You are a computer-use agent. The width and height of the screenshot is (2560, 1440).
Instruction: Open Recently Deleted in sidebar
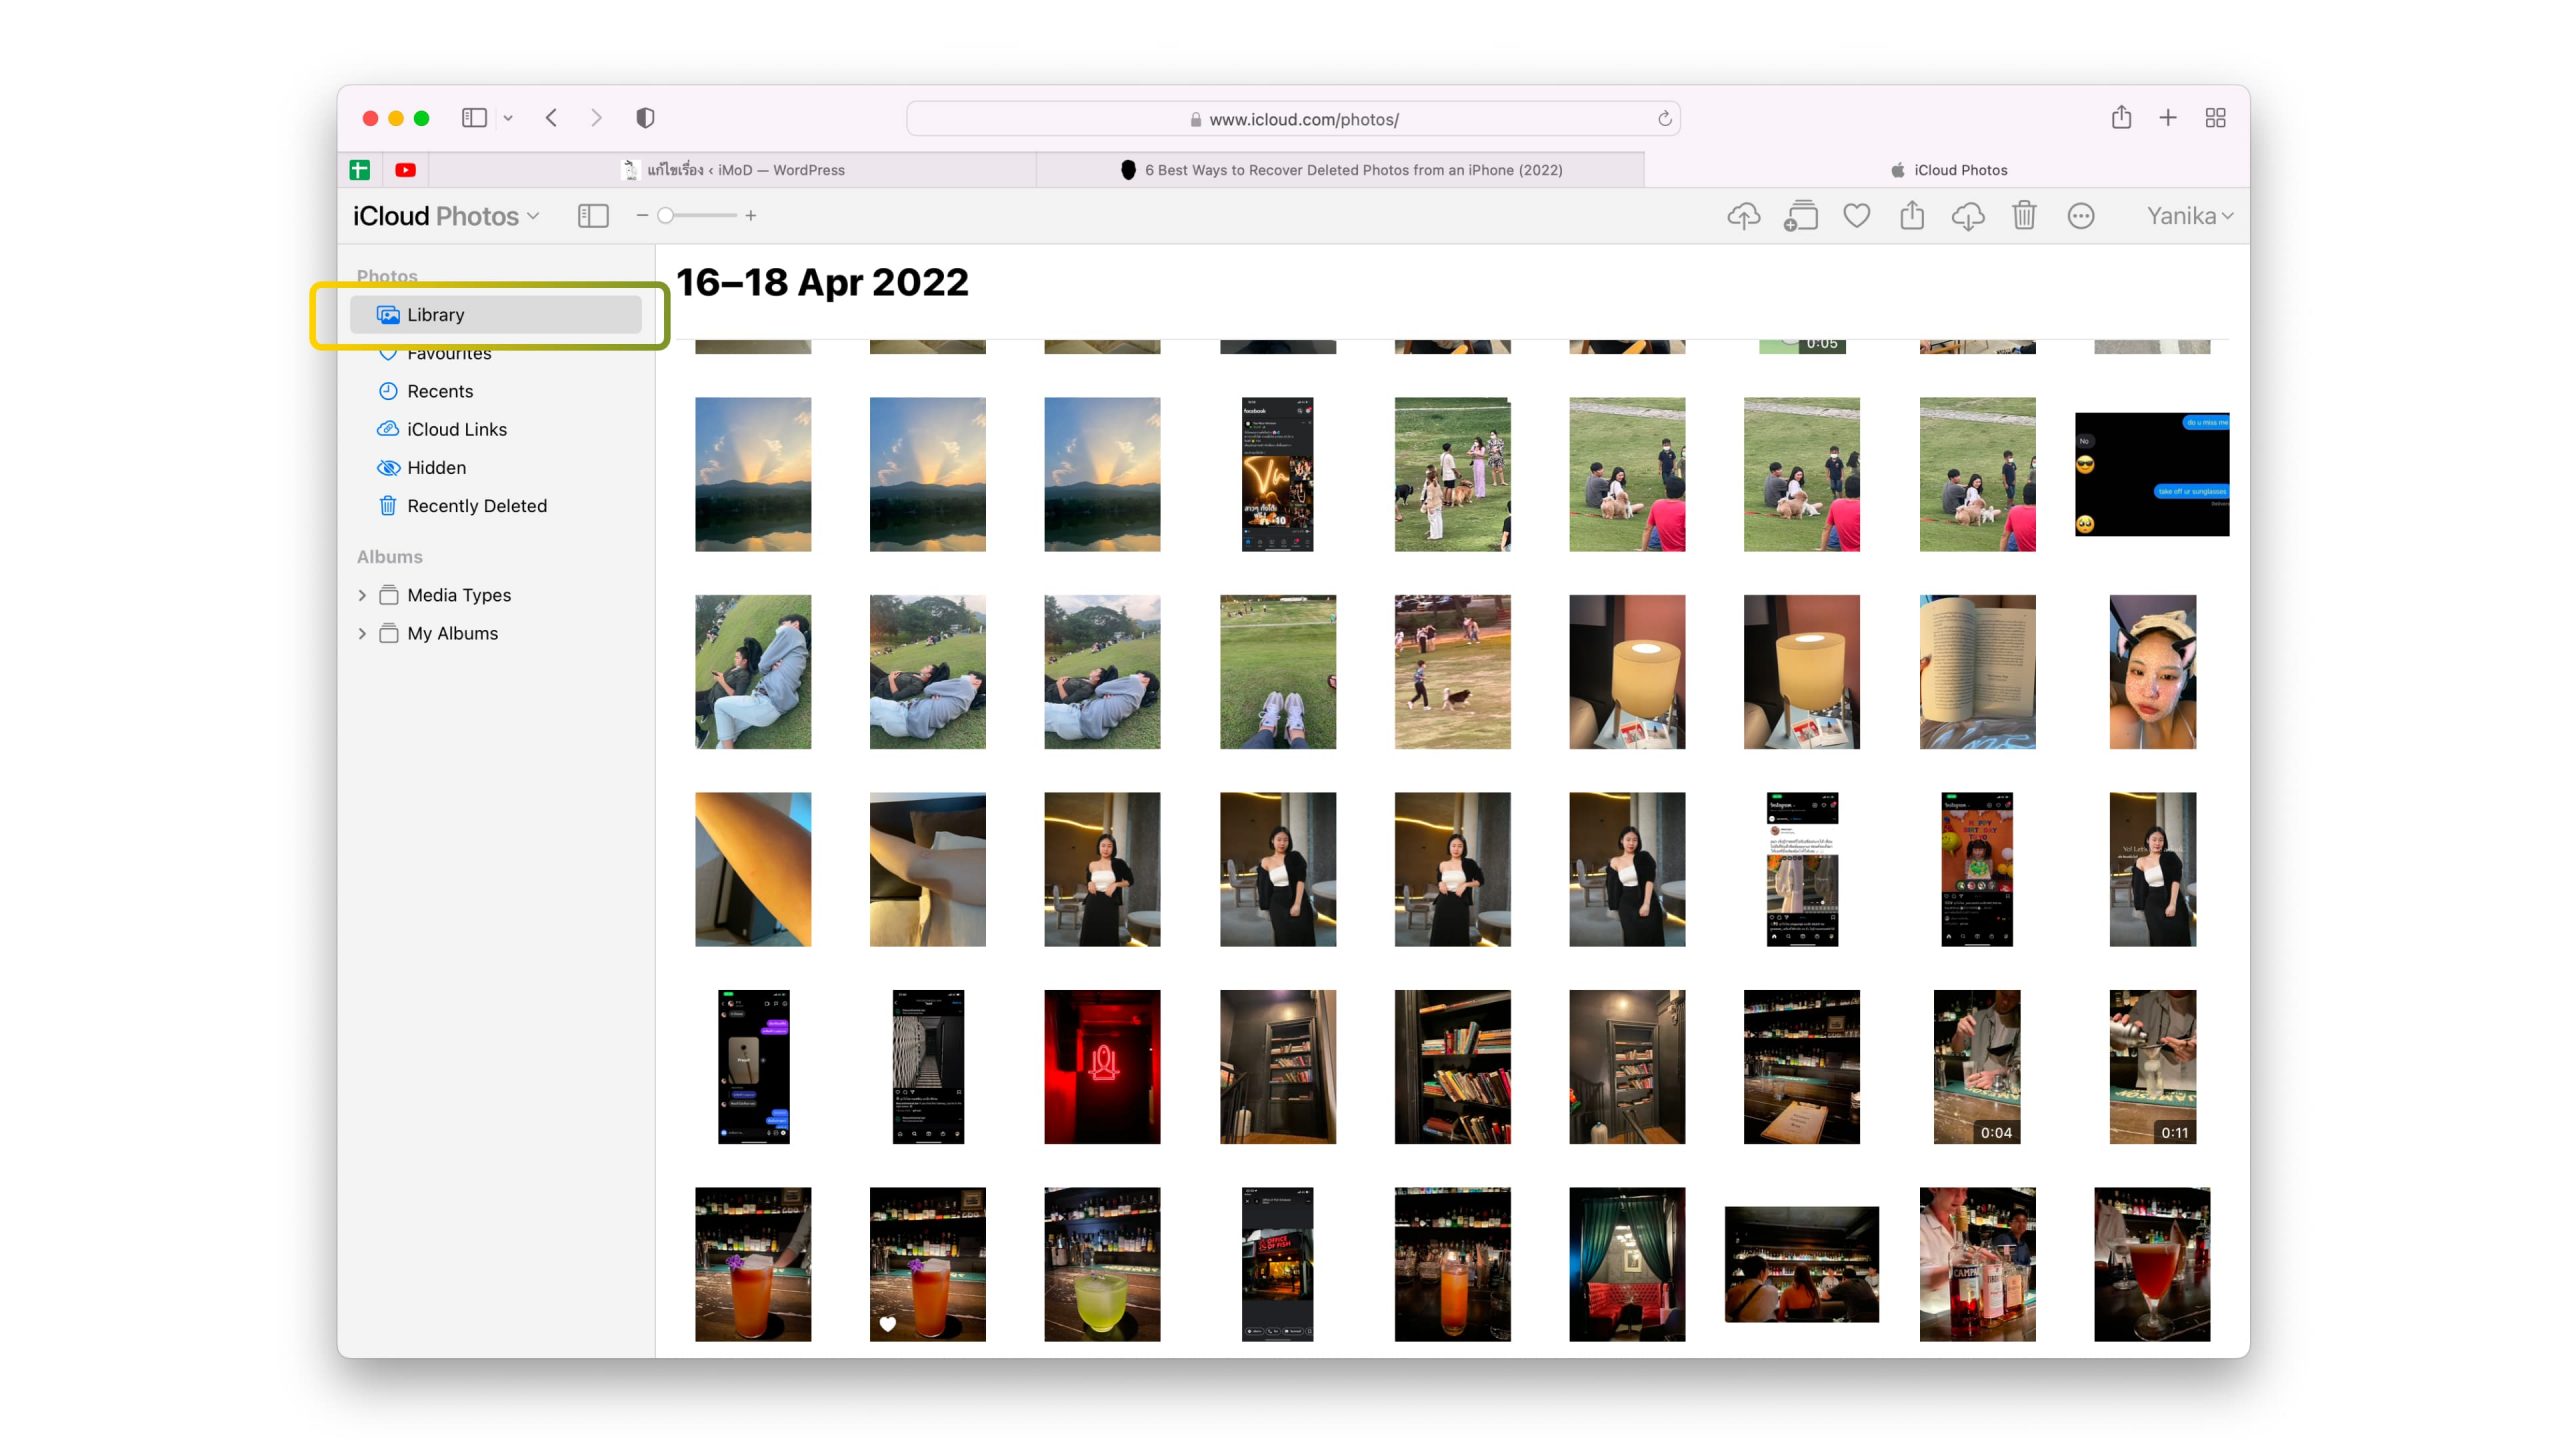[x=476, y=506]
